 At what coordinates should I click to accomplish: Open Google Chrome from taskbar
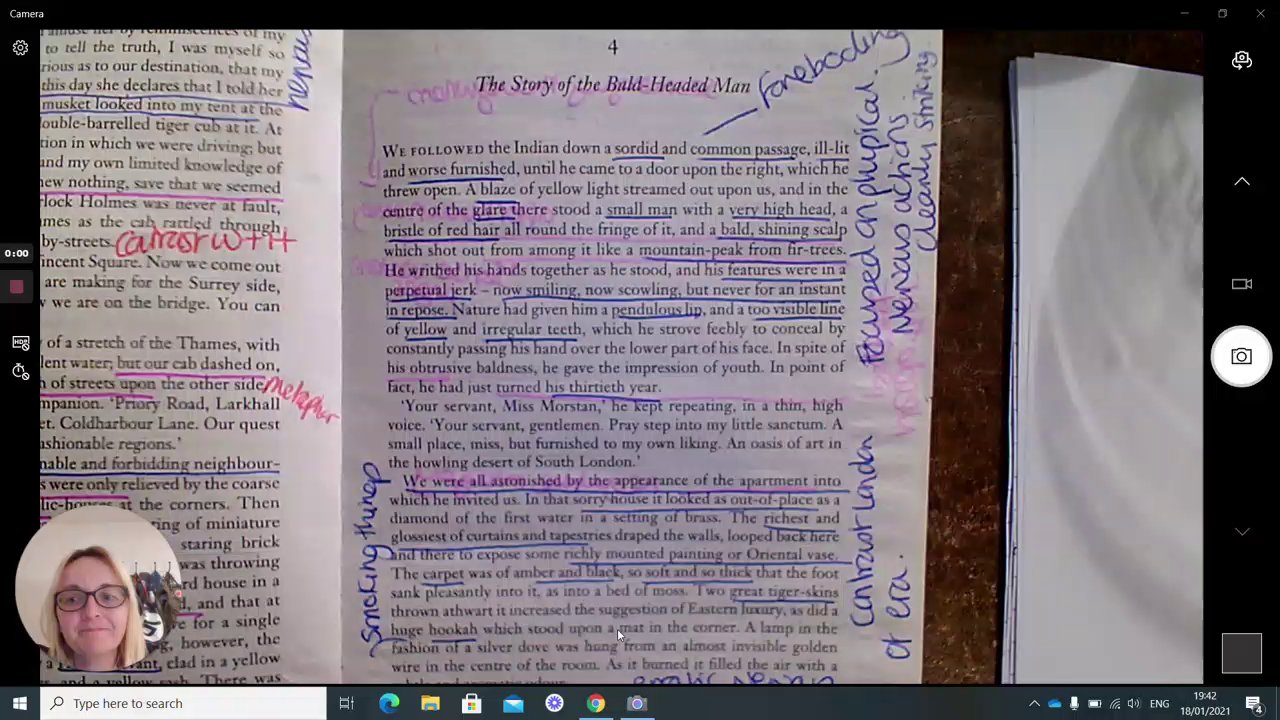pos(595,703)
